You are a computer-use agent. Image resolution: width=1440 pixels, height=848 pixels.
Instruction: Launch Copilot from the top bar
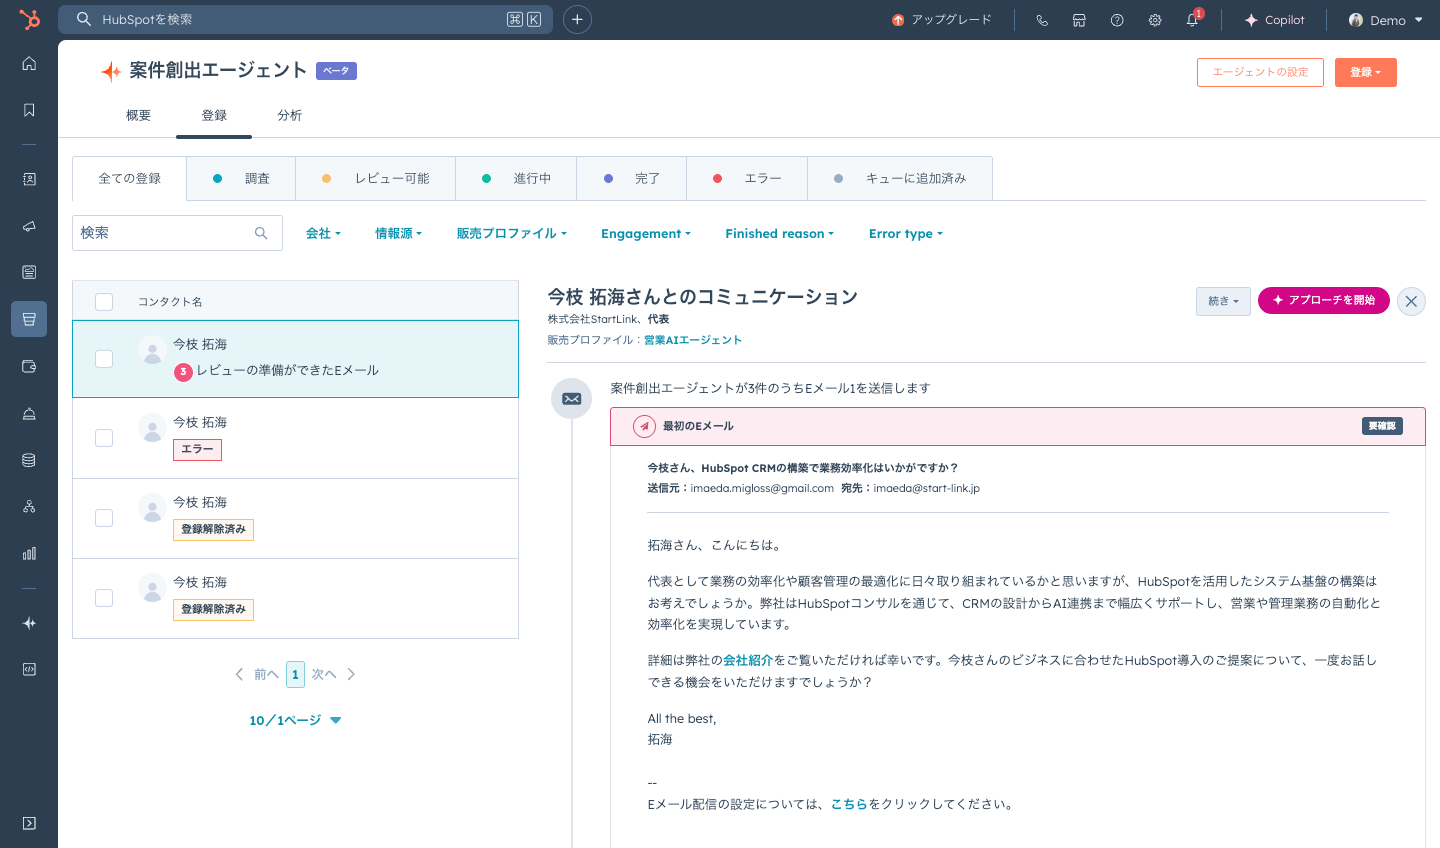tap(1275, 19)
